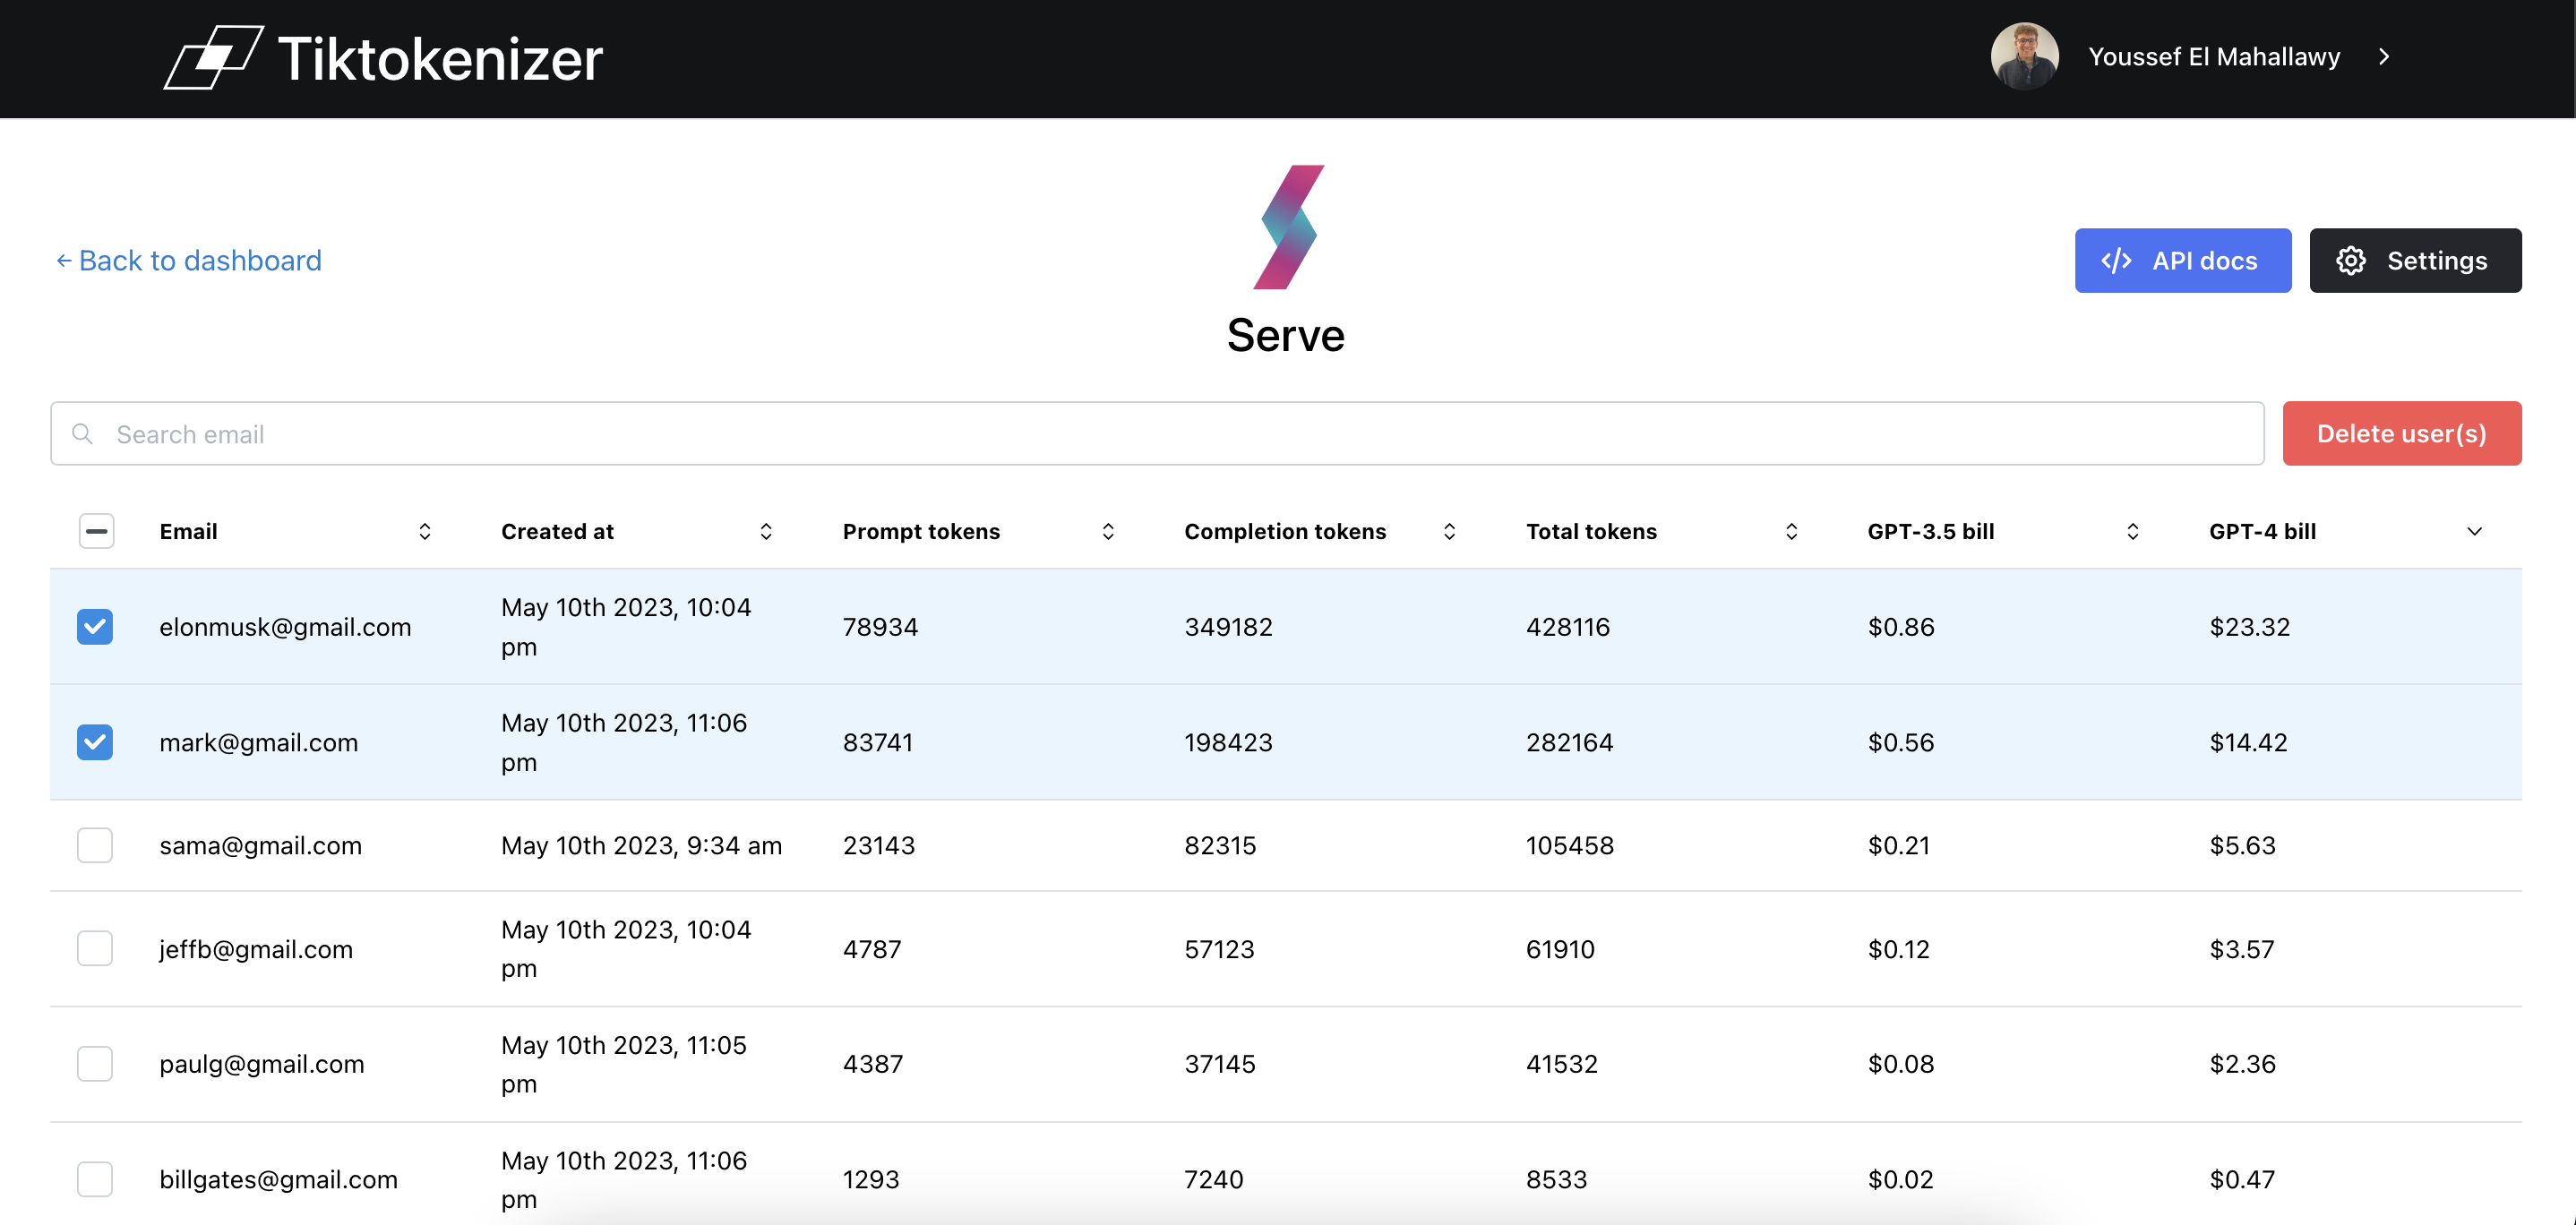
Task: Toggle the select-all checkbox in table header
Action: tap(96, 531)
